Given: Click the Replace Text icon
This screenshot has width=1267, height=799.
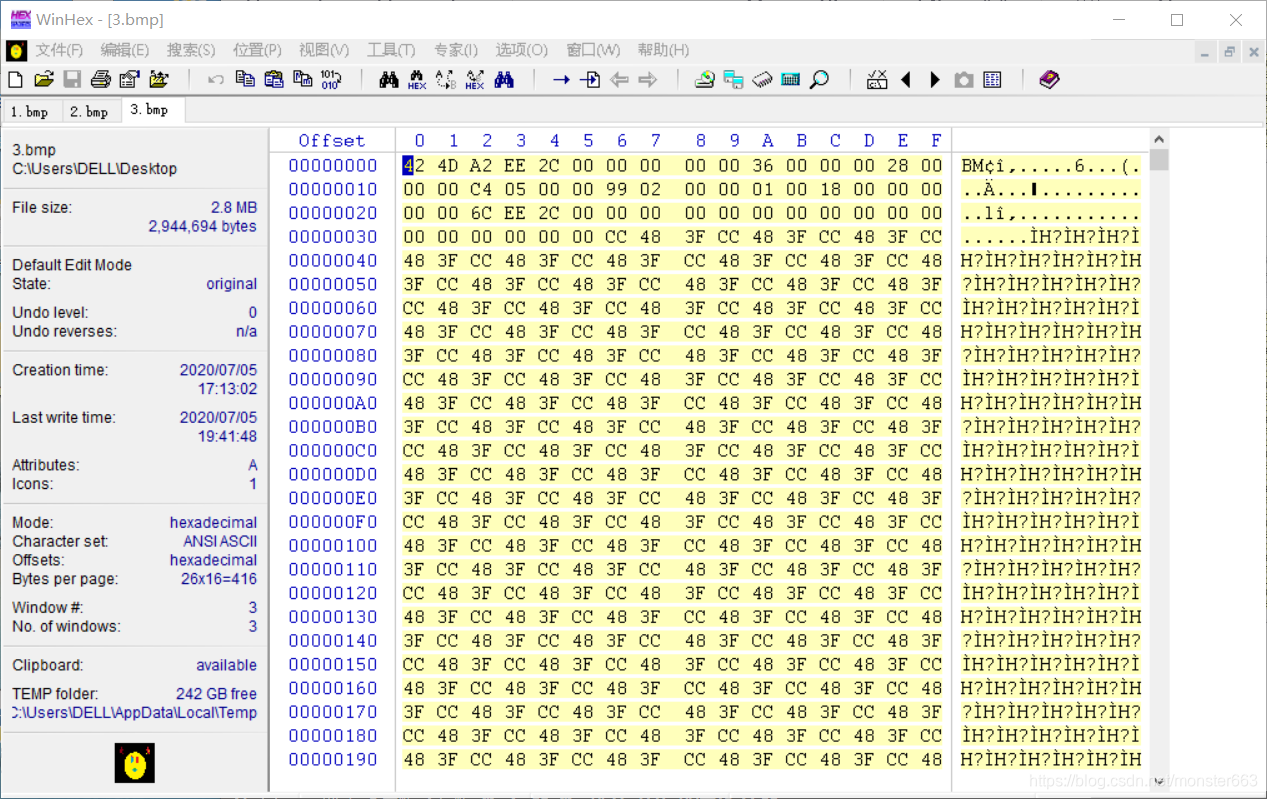Looking at the screenshot, I should coord(446,79).
